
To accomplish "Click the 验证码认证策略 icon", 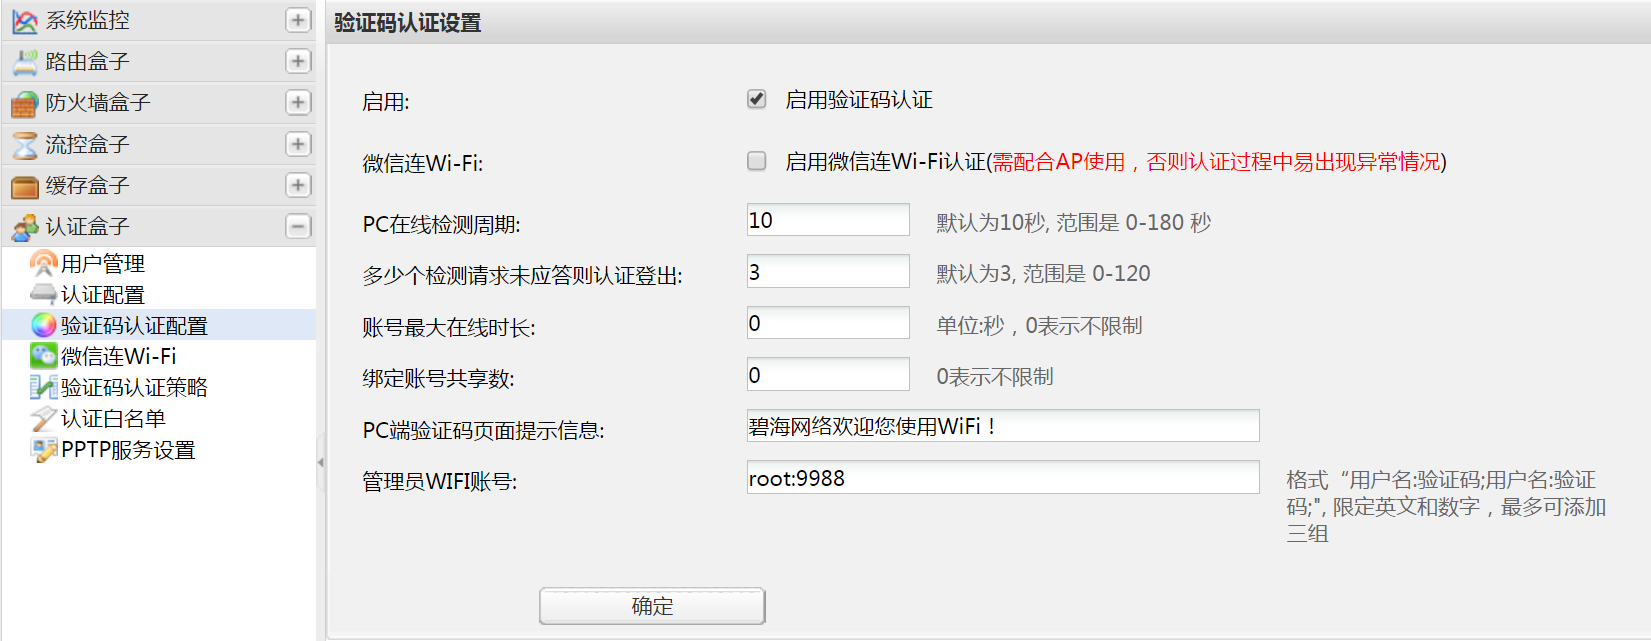I will pos(43,388).
